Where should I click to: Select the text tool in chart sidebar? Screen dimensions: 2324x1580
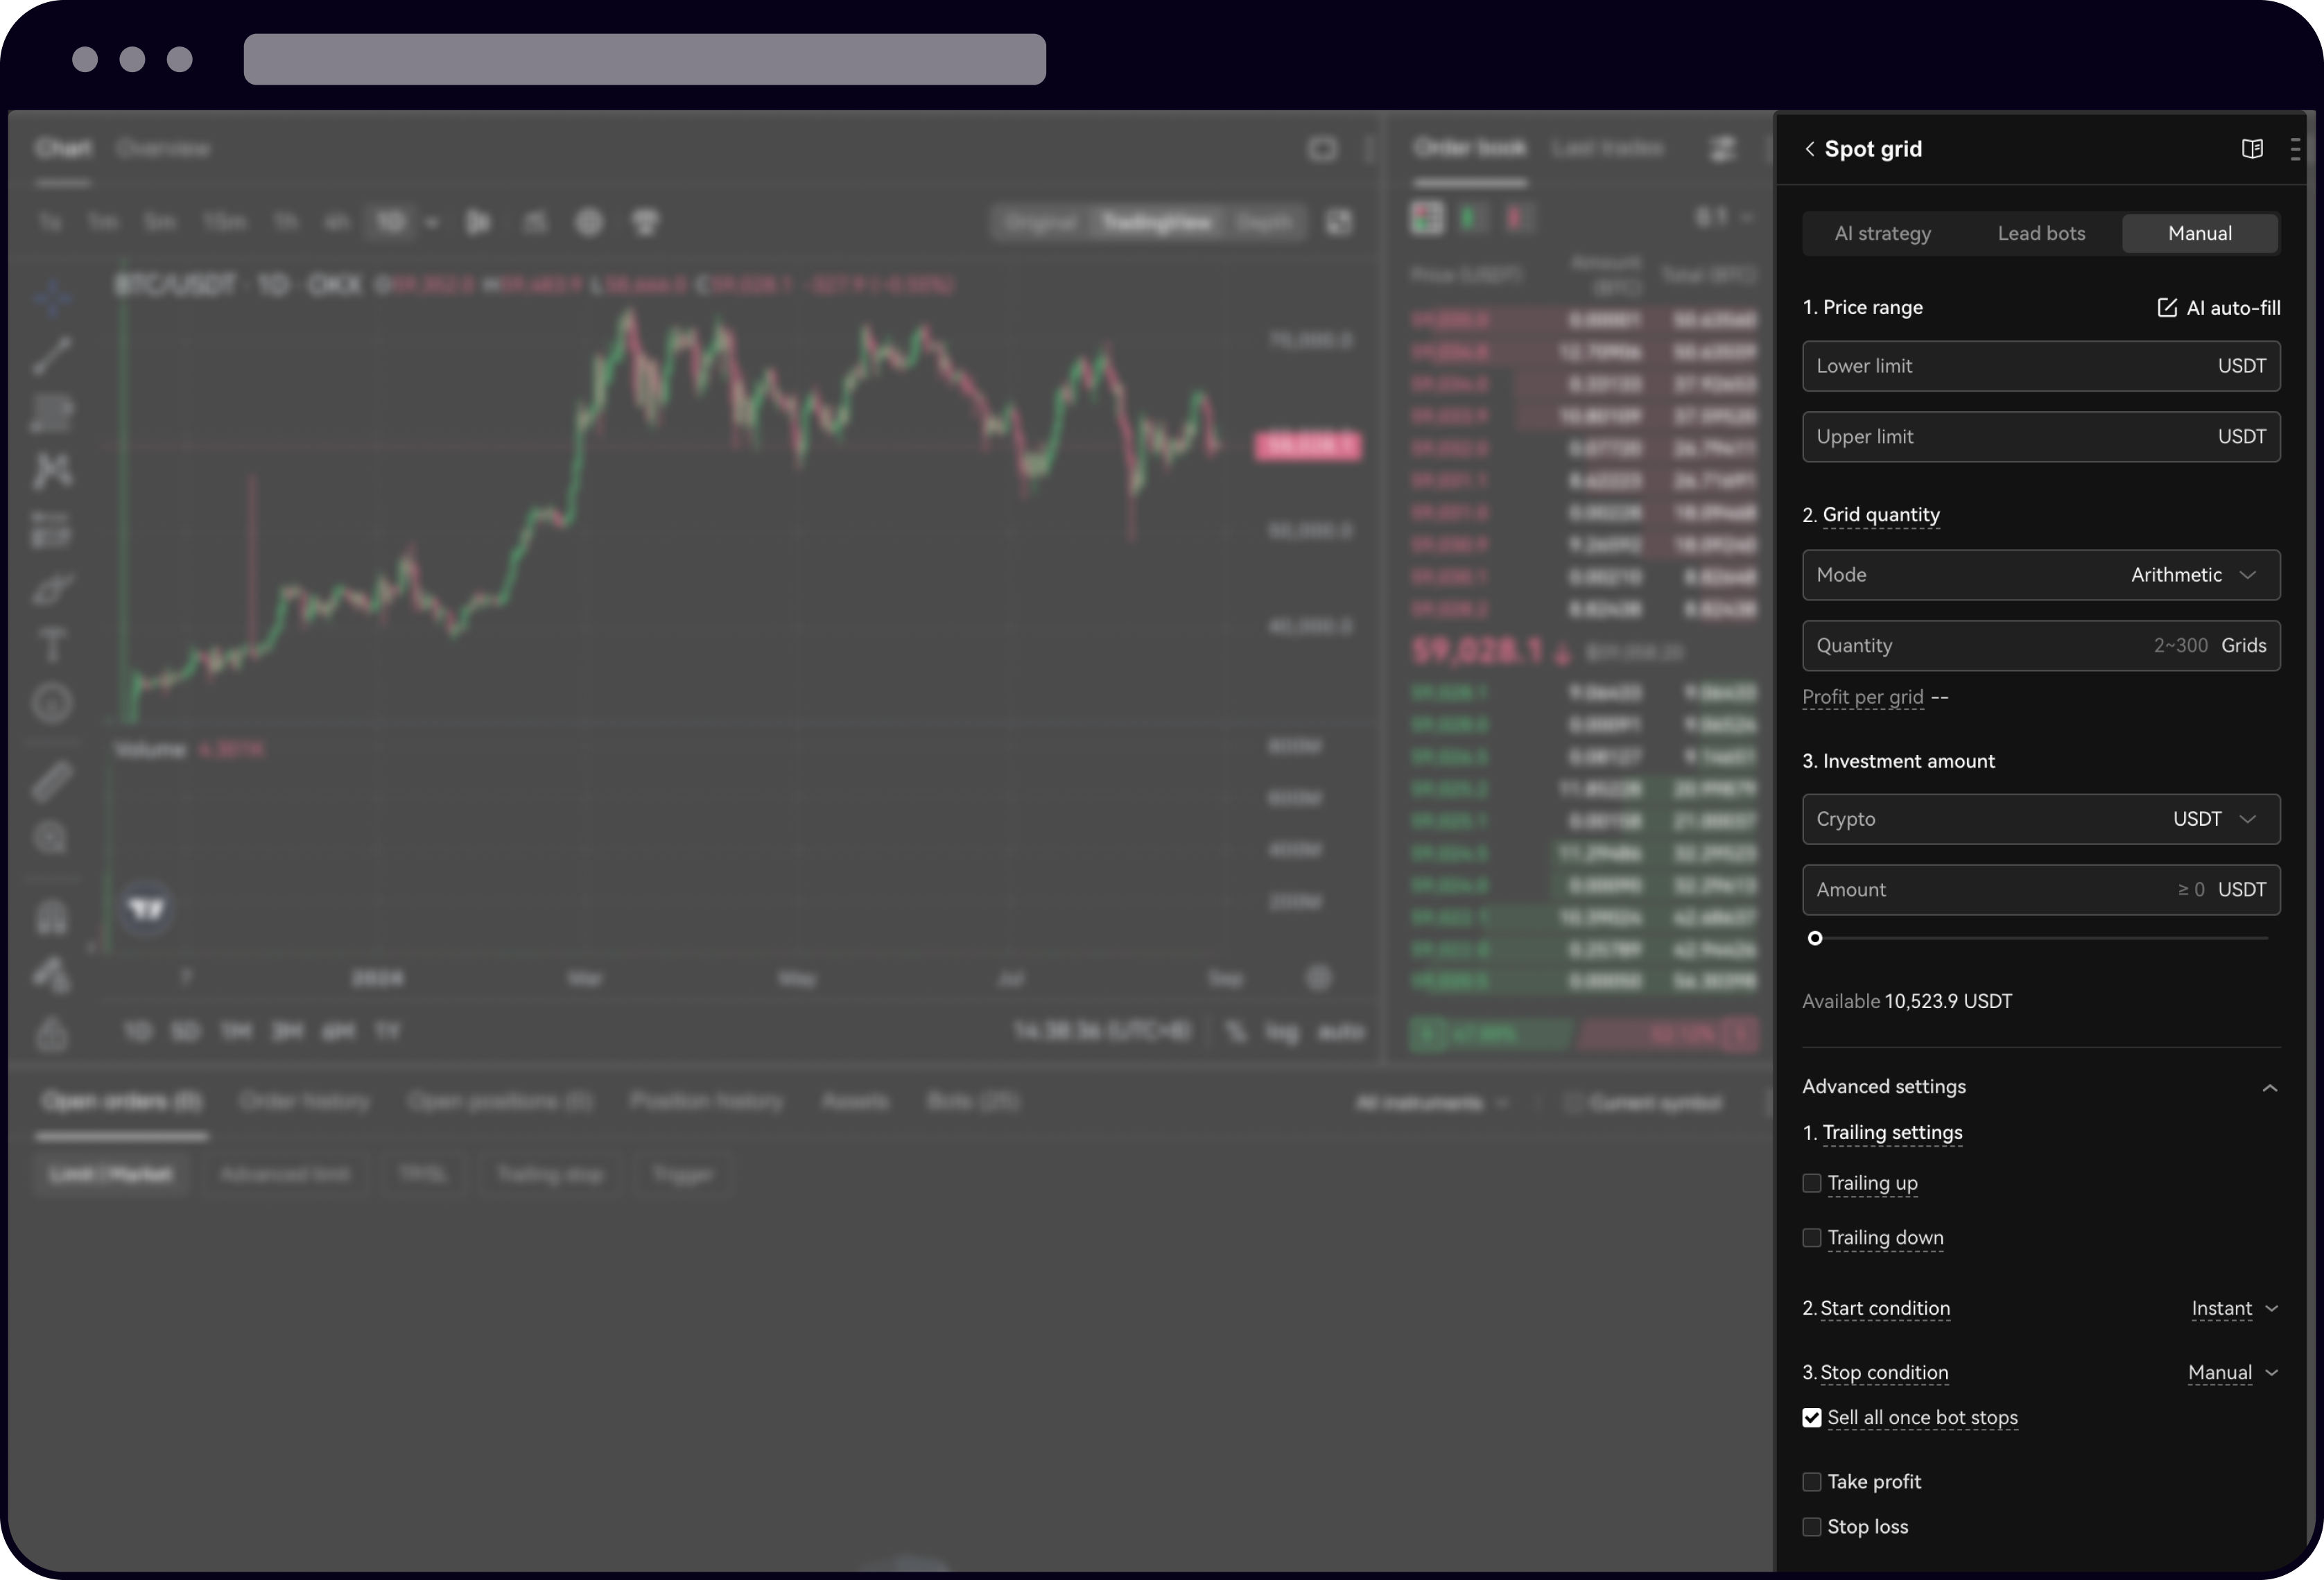(x=52, y=645)
